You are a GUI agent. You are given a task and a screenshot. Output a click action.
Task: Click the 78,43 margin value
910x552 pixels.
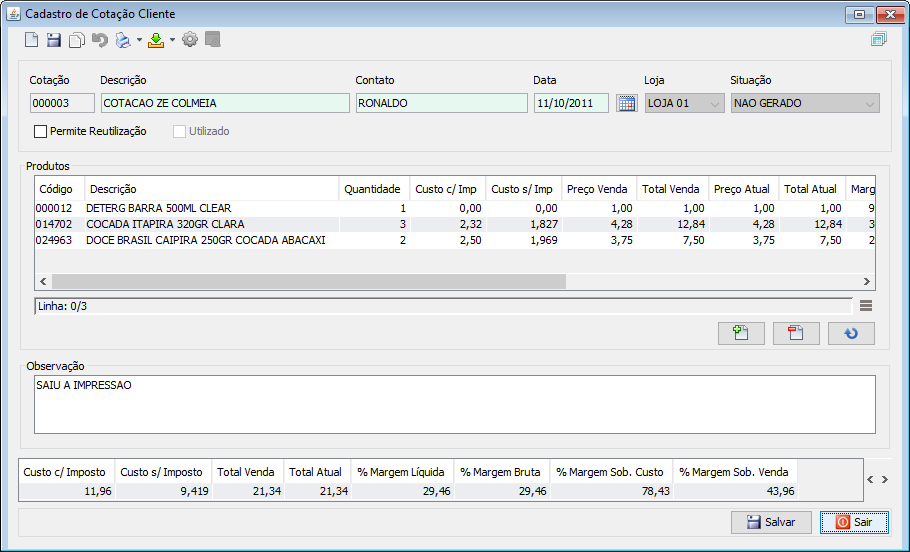click(x=656, y=492)
